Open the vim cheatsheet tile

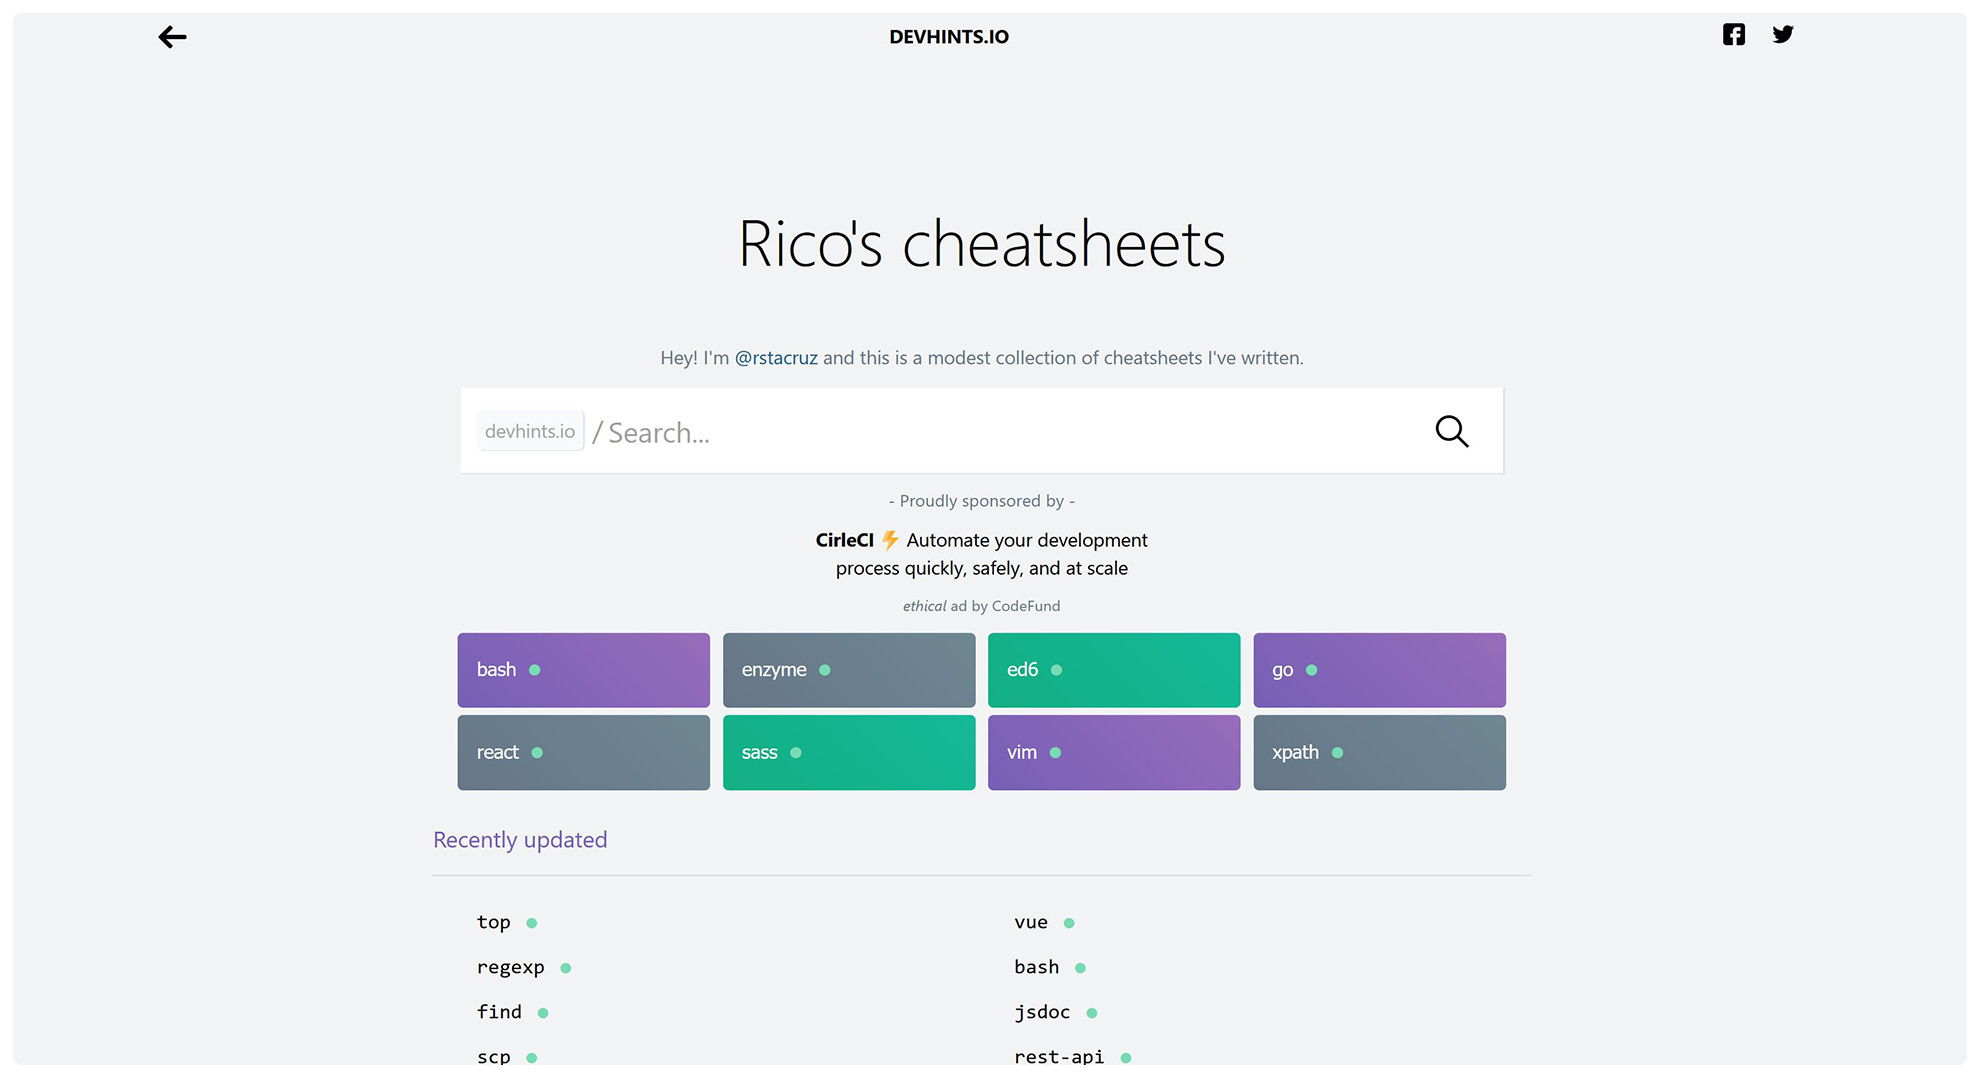pos(1113,752)
